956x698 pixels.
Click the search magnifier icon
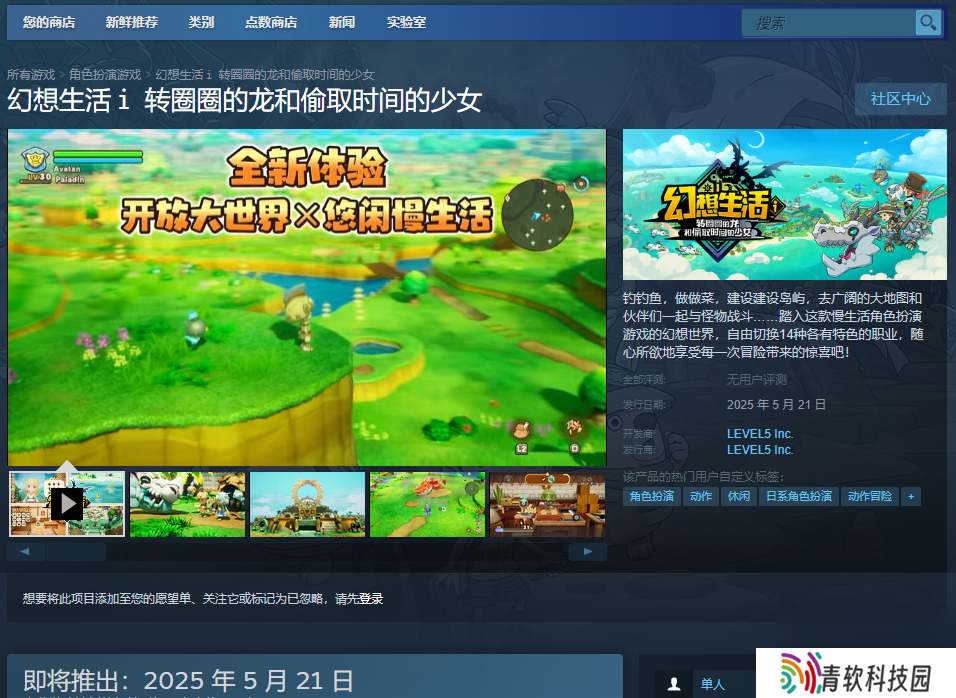point(928,22)
